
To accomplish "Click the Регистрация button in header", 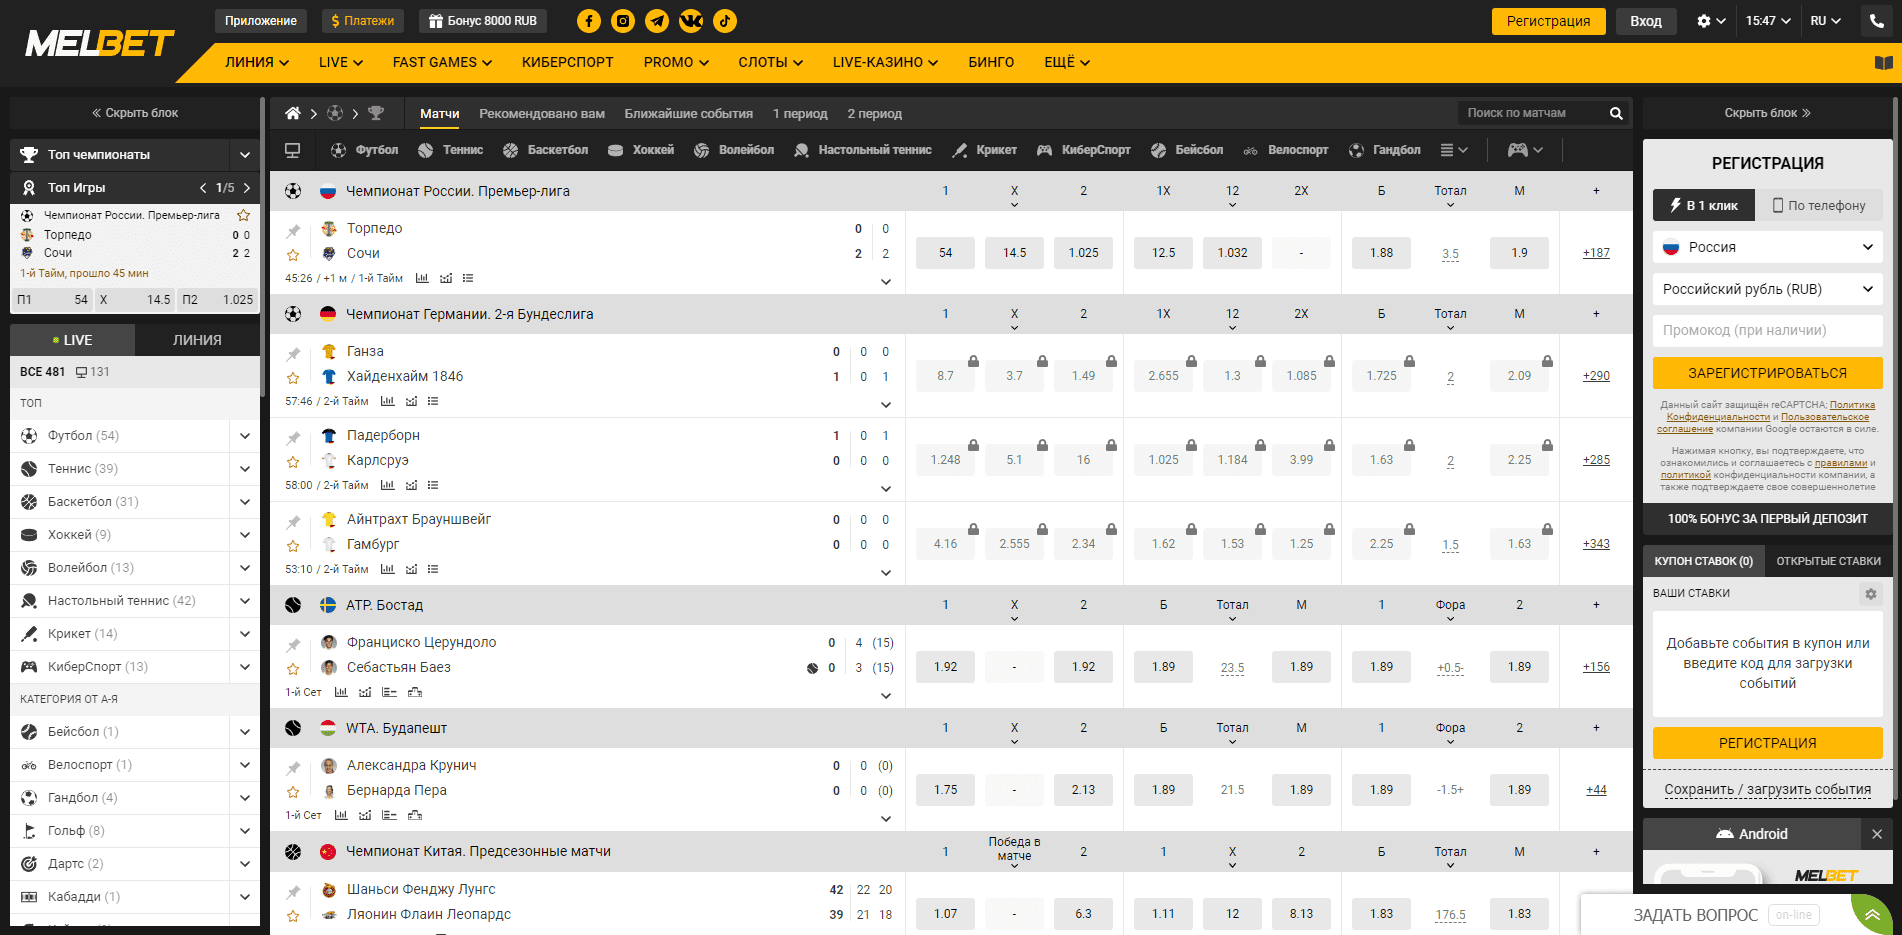I will click(x=1548, y=21).
